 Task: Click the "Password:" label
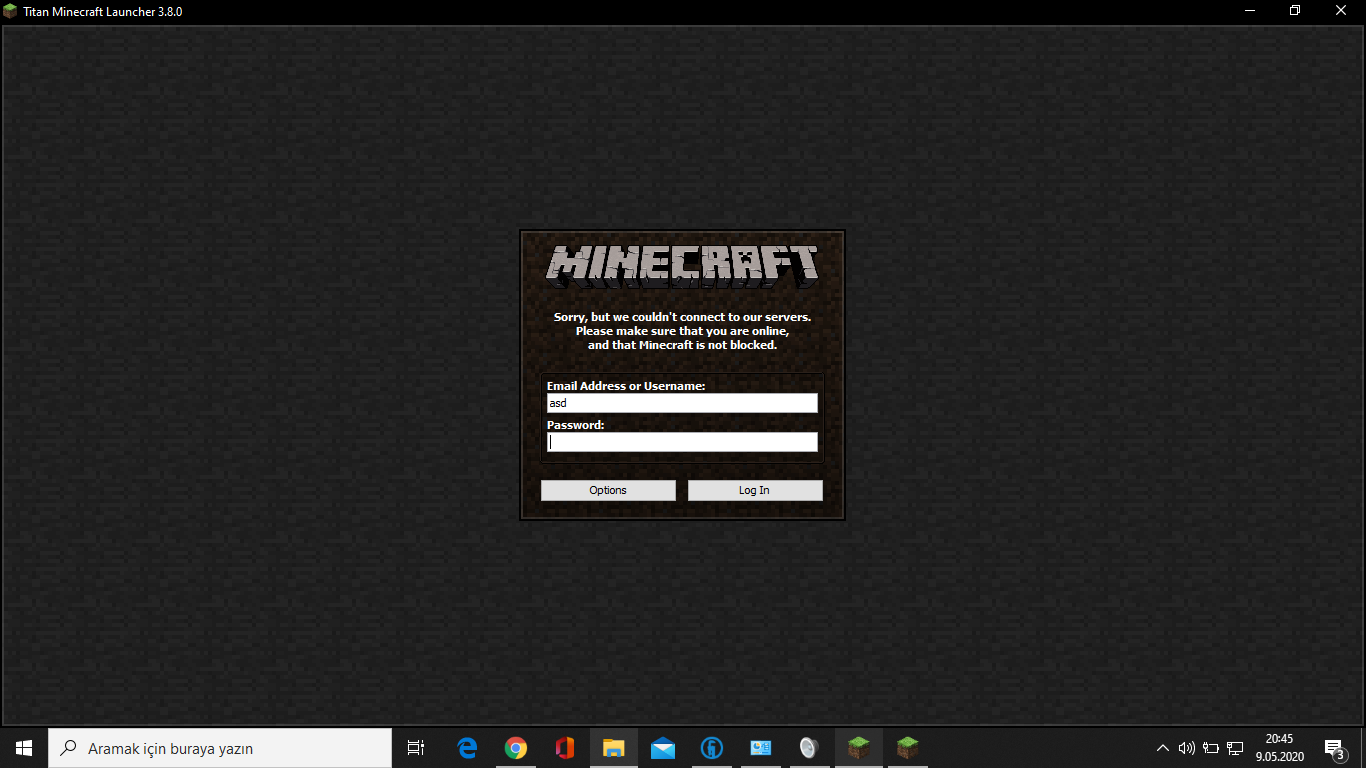point(576,425)
